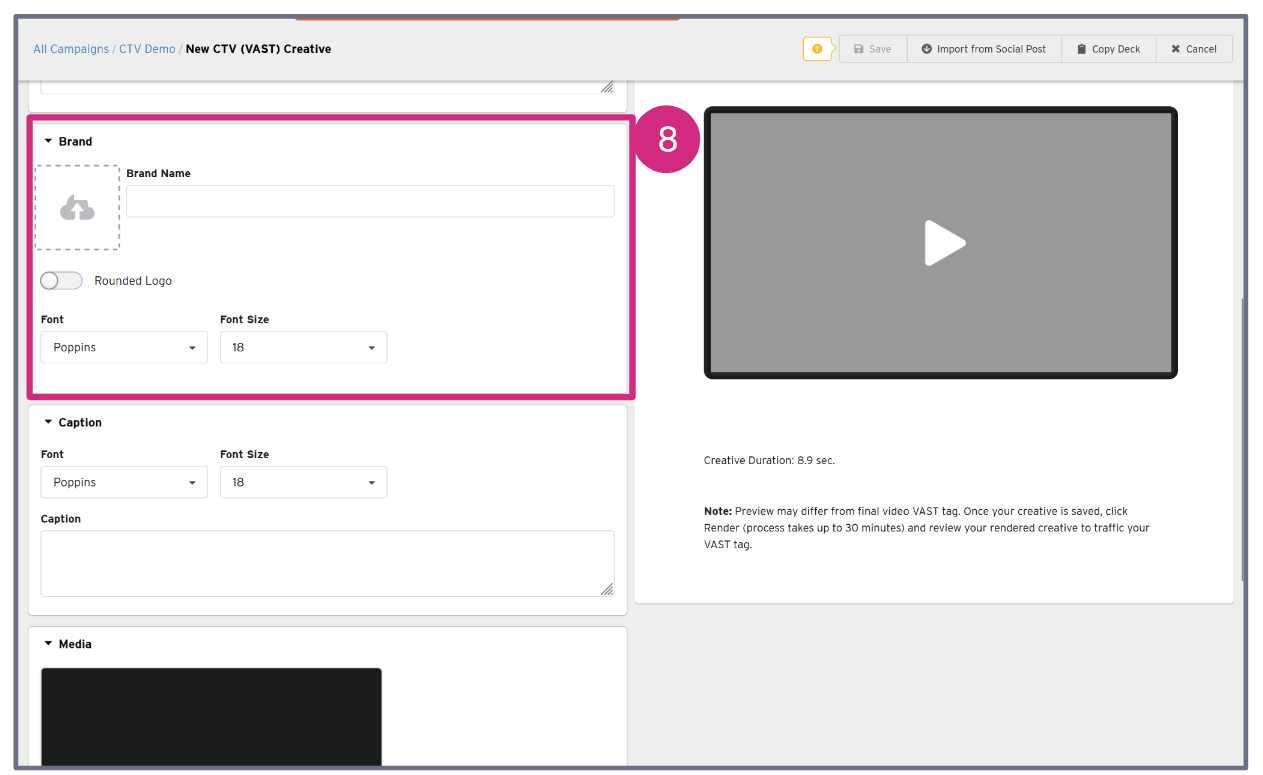Click the yellow warning indicator icon

click(817, 49)
